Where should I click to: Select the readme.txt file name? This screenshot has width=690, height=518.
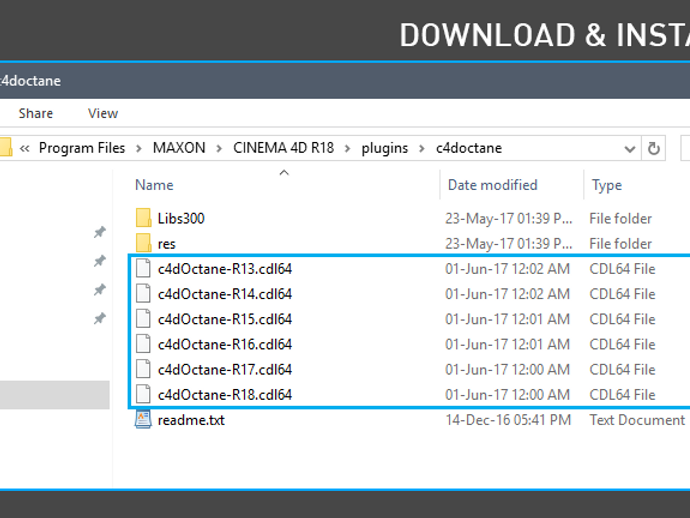(191, 420)
